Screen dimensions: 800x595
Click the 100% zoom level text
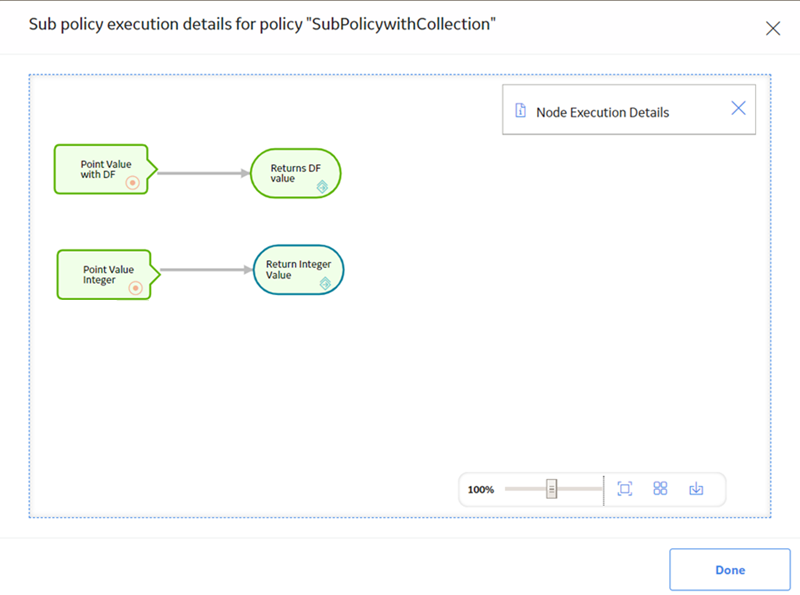pos(481,490)
